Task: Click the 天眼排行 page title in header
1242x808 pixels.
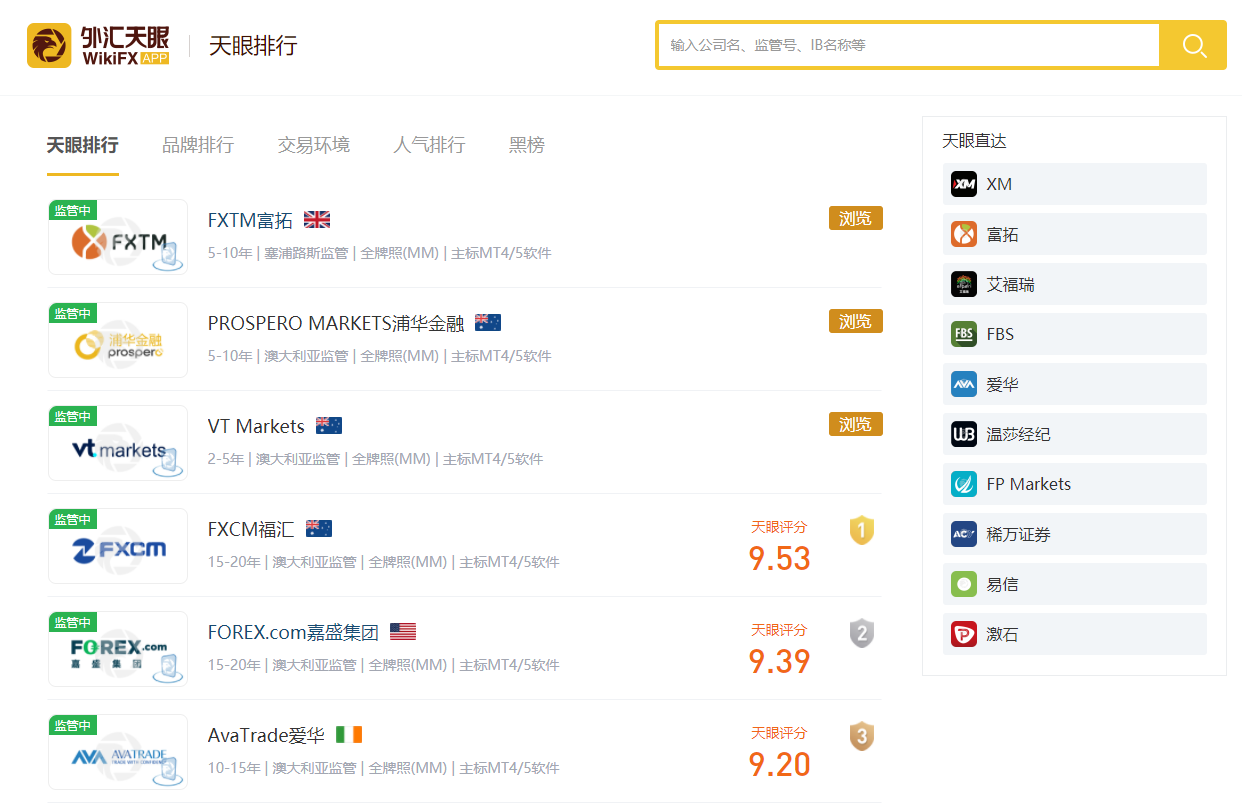Action: pos(253,46)
